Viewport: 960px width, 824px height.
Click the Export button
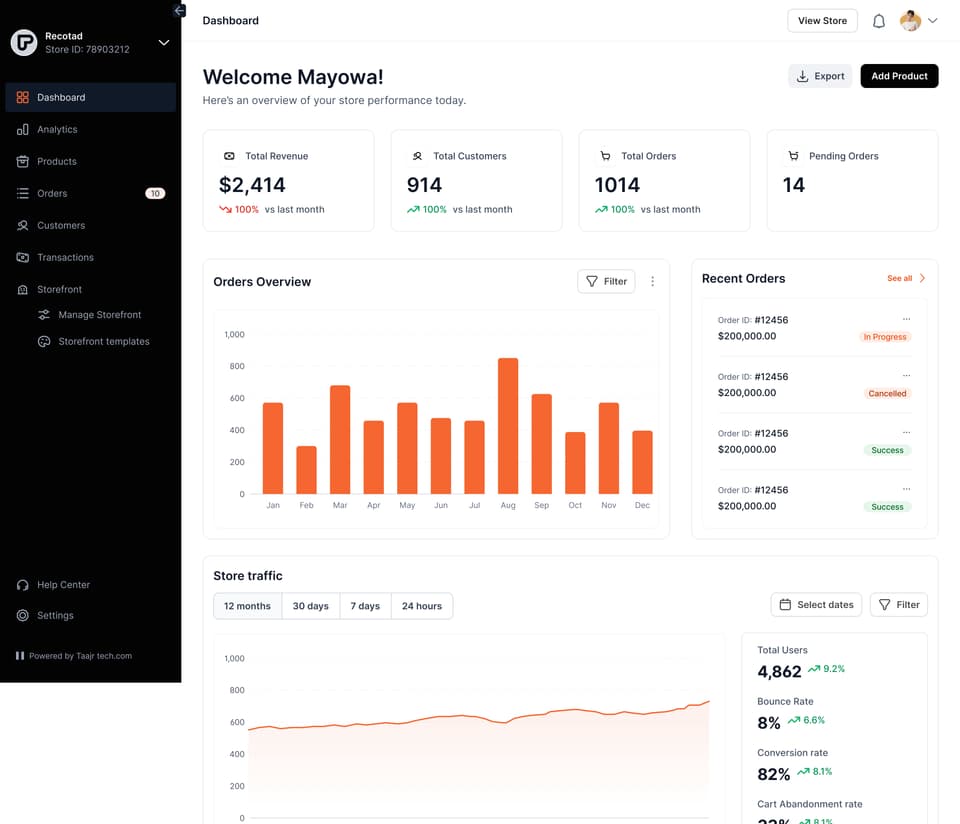click(x=820, y=76)
